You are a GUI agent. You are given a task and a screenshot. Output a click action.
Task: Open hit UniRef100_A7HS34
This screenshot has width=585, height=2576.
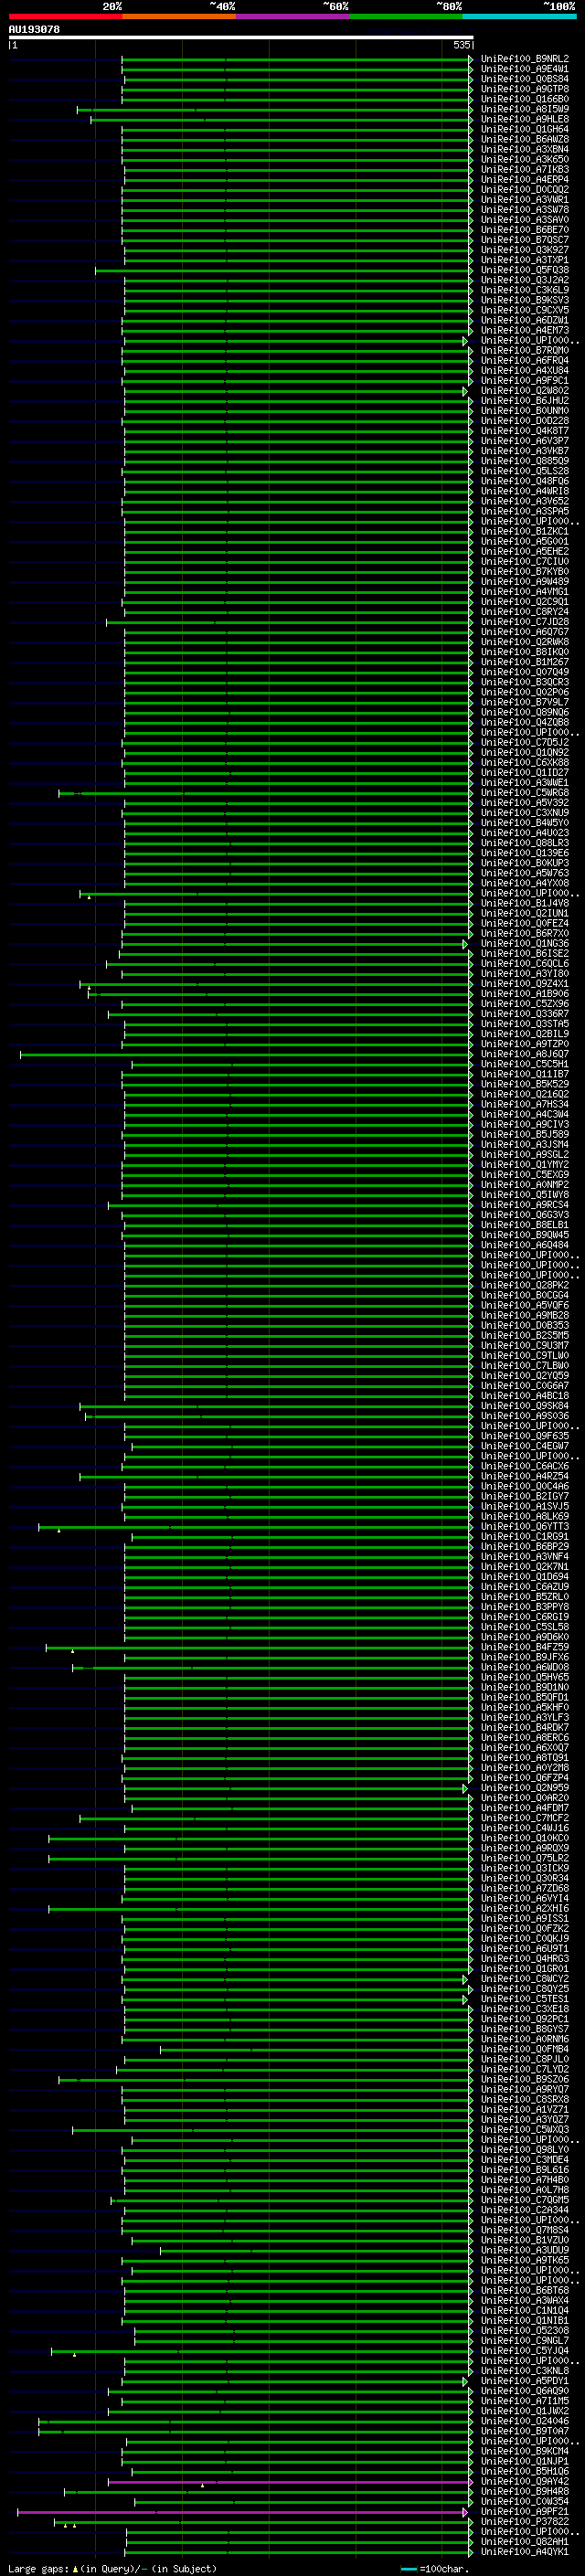[524, 1105]
